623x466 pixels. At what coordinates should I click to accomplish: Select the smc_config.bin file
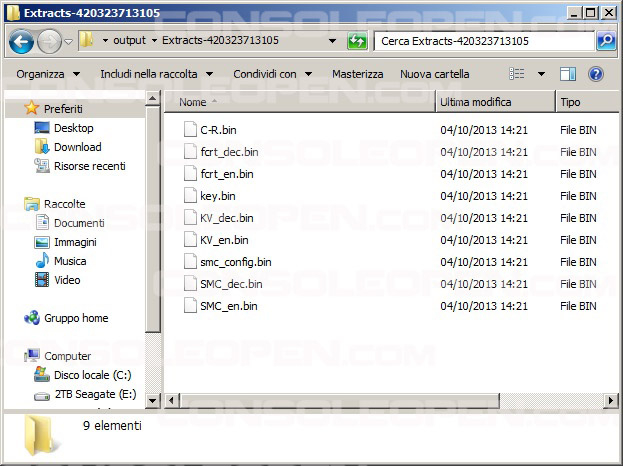click(x=235, y=262)
